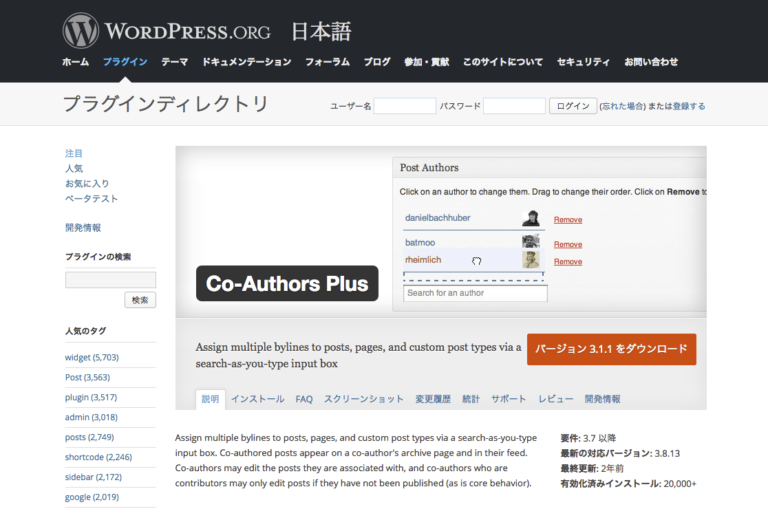This screenshot has height=509, width=768.
Task: Click the danielbachhuber author name
Action: (x=437, y=218)
